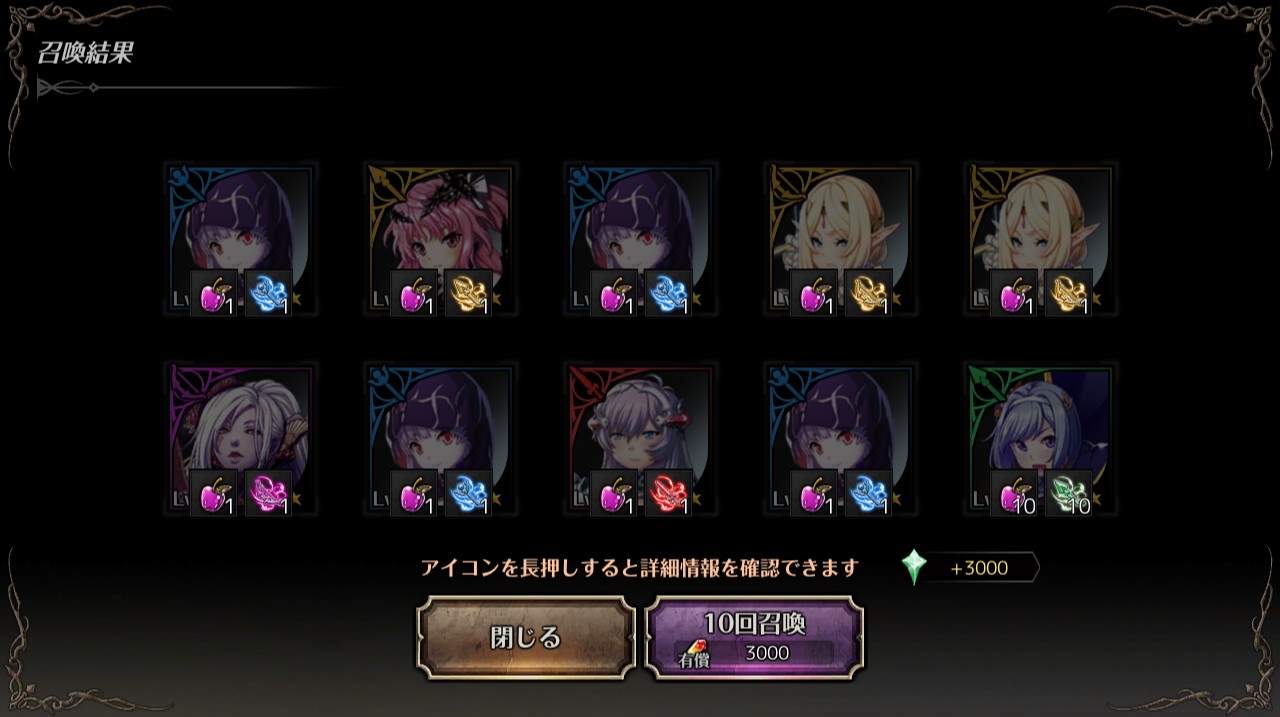Tap the purple fruit icon on first card
The height and width of the screenshot is (717, 1280).
click(214, 293)
